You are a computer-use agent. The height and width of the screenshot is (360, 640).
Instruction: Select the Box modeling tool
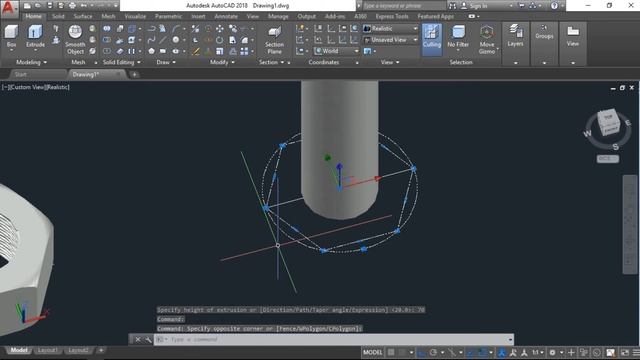(x=11, y=36)
